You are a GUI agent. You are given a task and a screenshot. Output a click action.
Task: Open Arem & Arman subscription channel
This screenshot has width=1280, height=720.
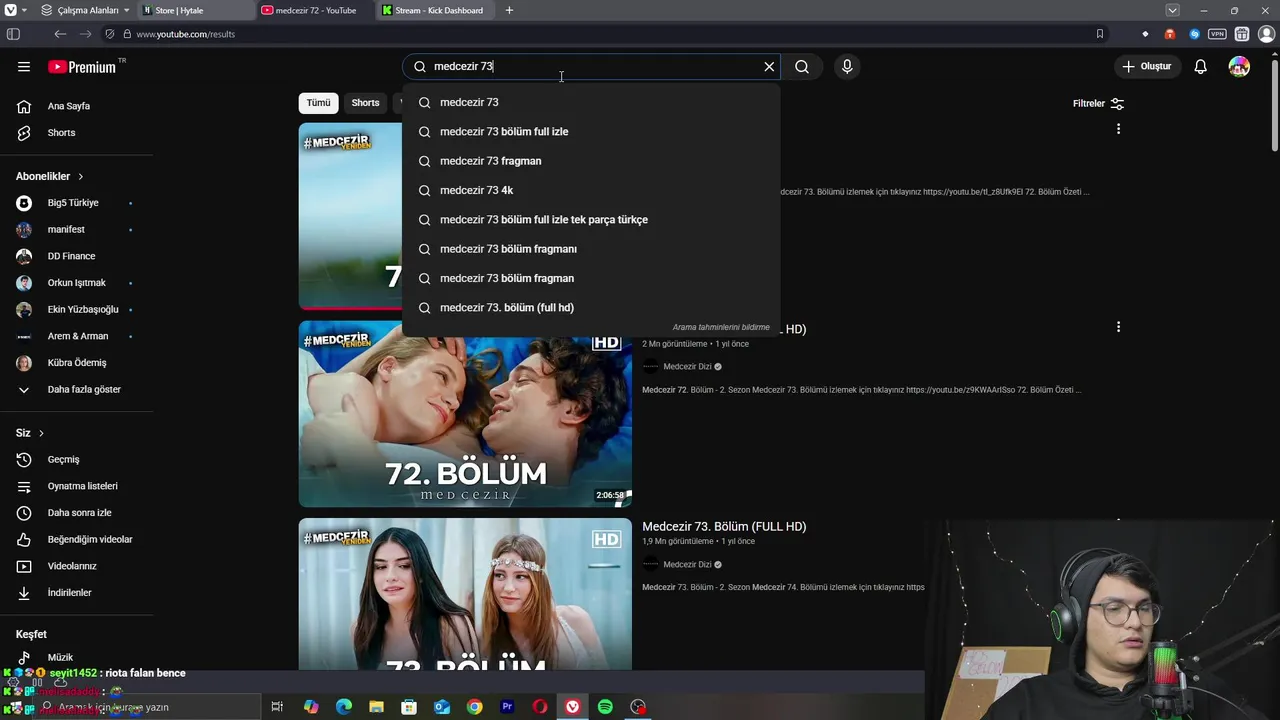pos(76,336)
